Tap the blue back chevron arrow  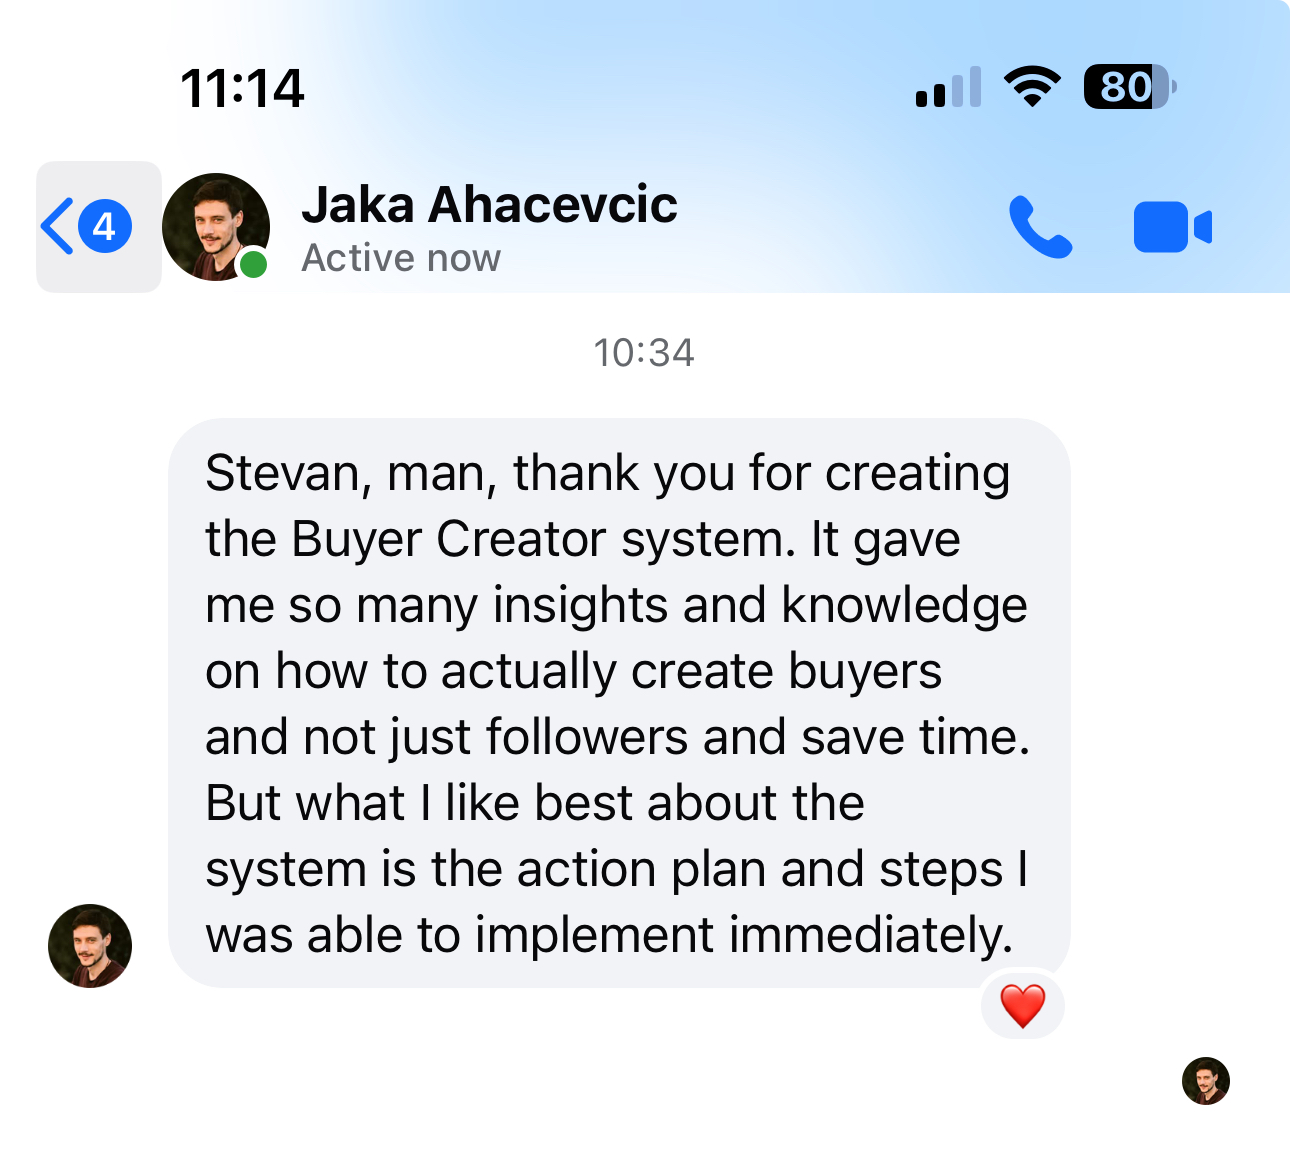(57, 227)
